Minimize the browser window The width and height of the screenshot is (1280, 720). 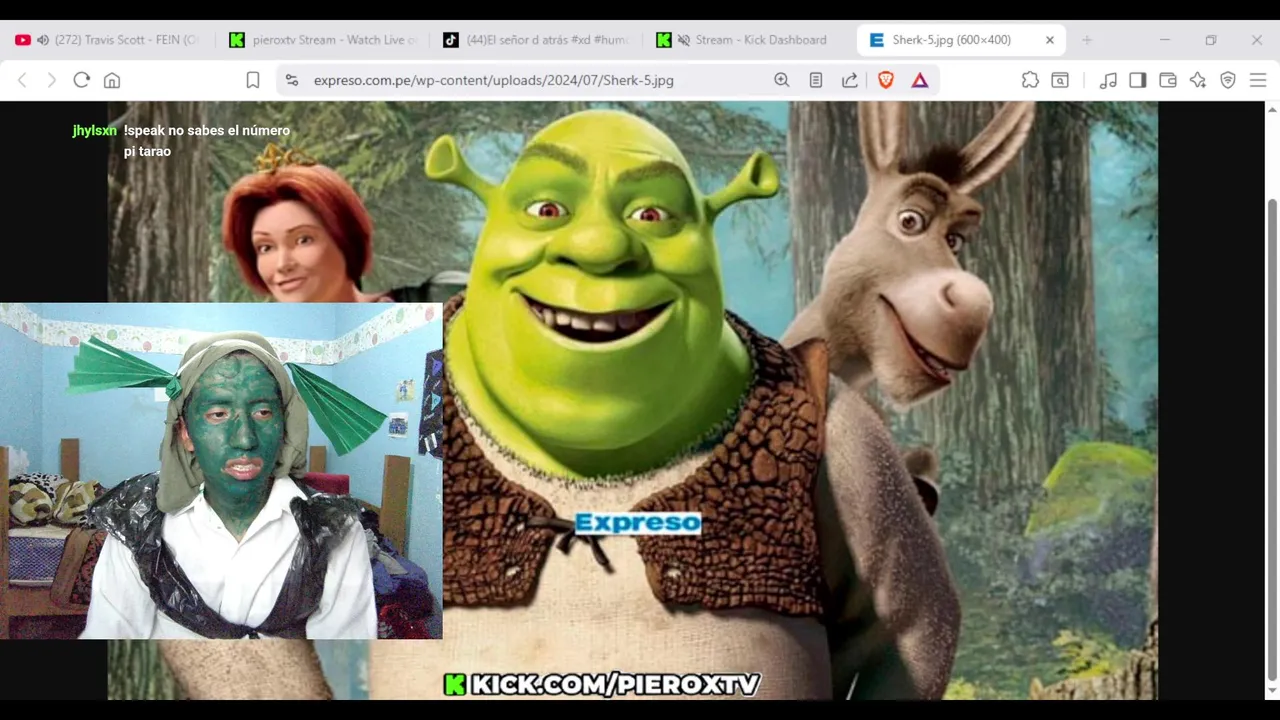pyautogui.click(x=1165, y=40)
